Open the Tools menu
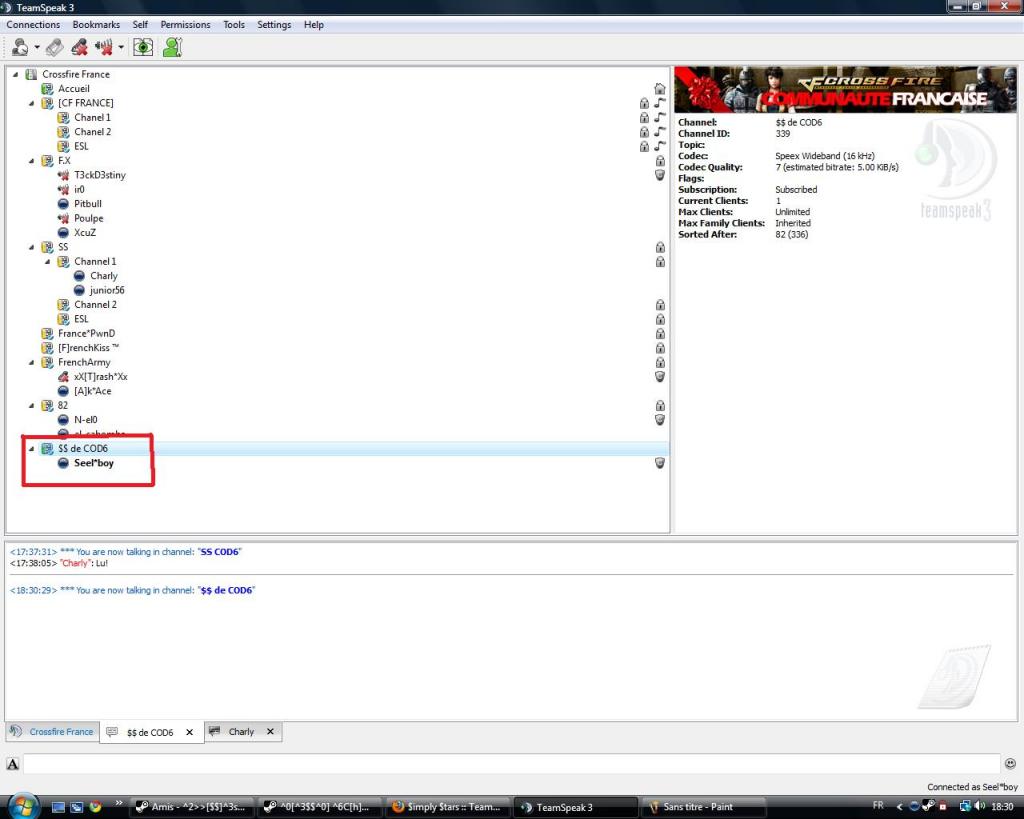The image size is (1024, 819). [234, 25]
